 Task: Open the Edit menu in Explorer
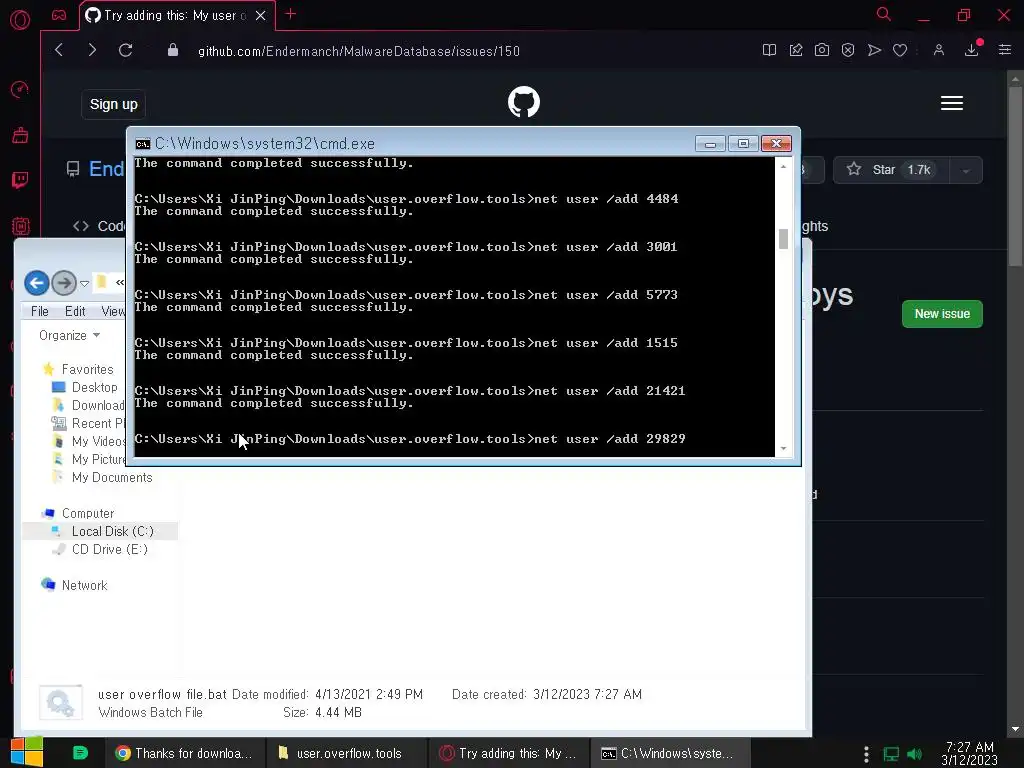click(x=75, y=312)
